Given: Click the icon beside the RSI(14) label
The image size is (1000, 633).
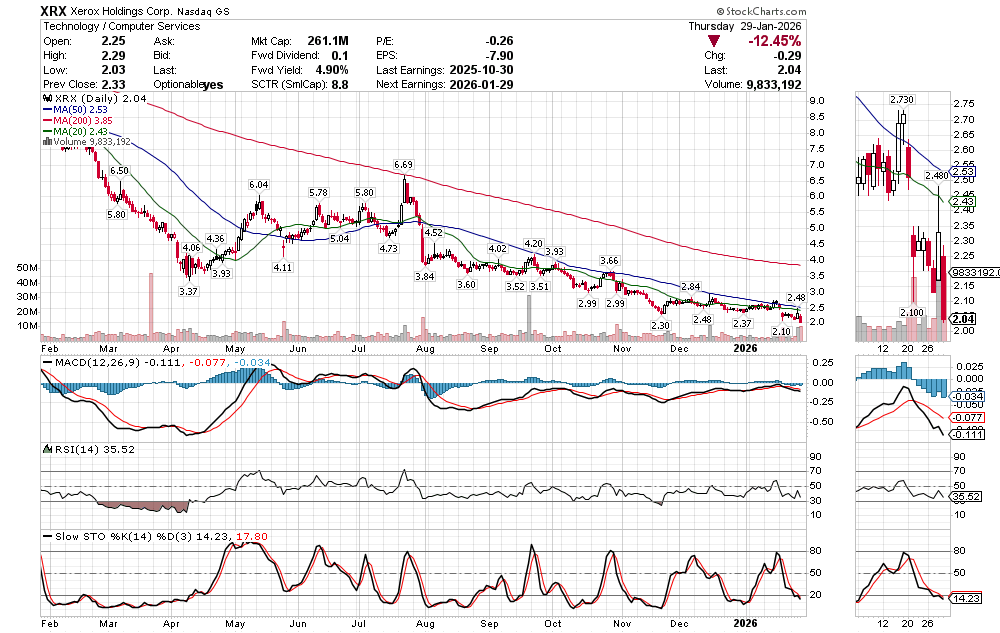Looking at the screenshot, I should 44,449.
